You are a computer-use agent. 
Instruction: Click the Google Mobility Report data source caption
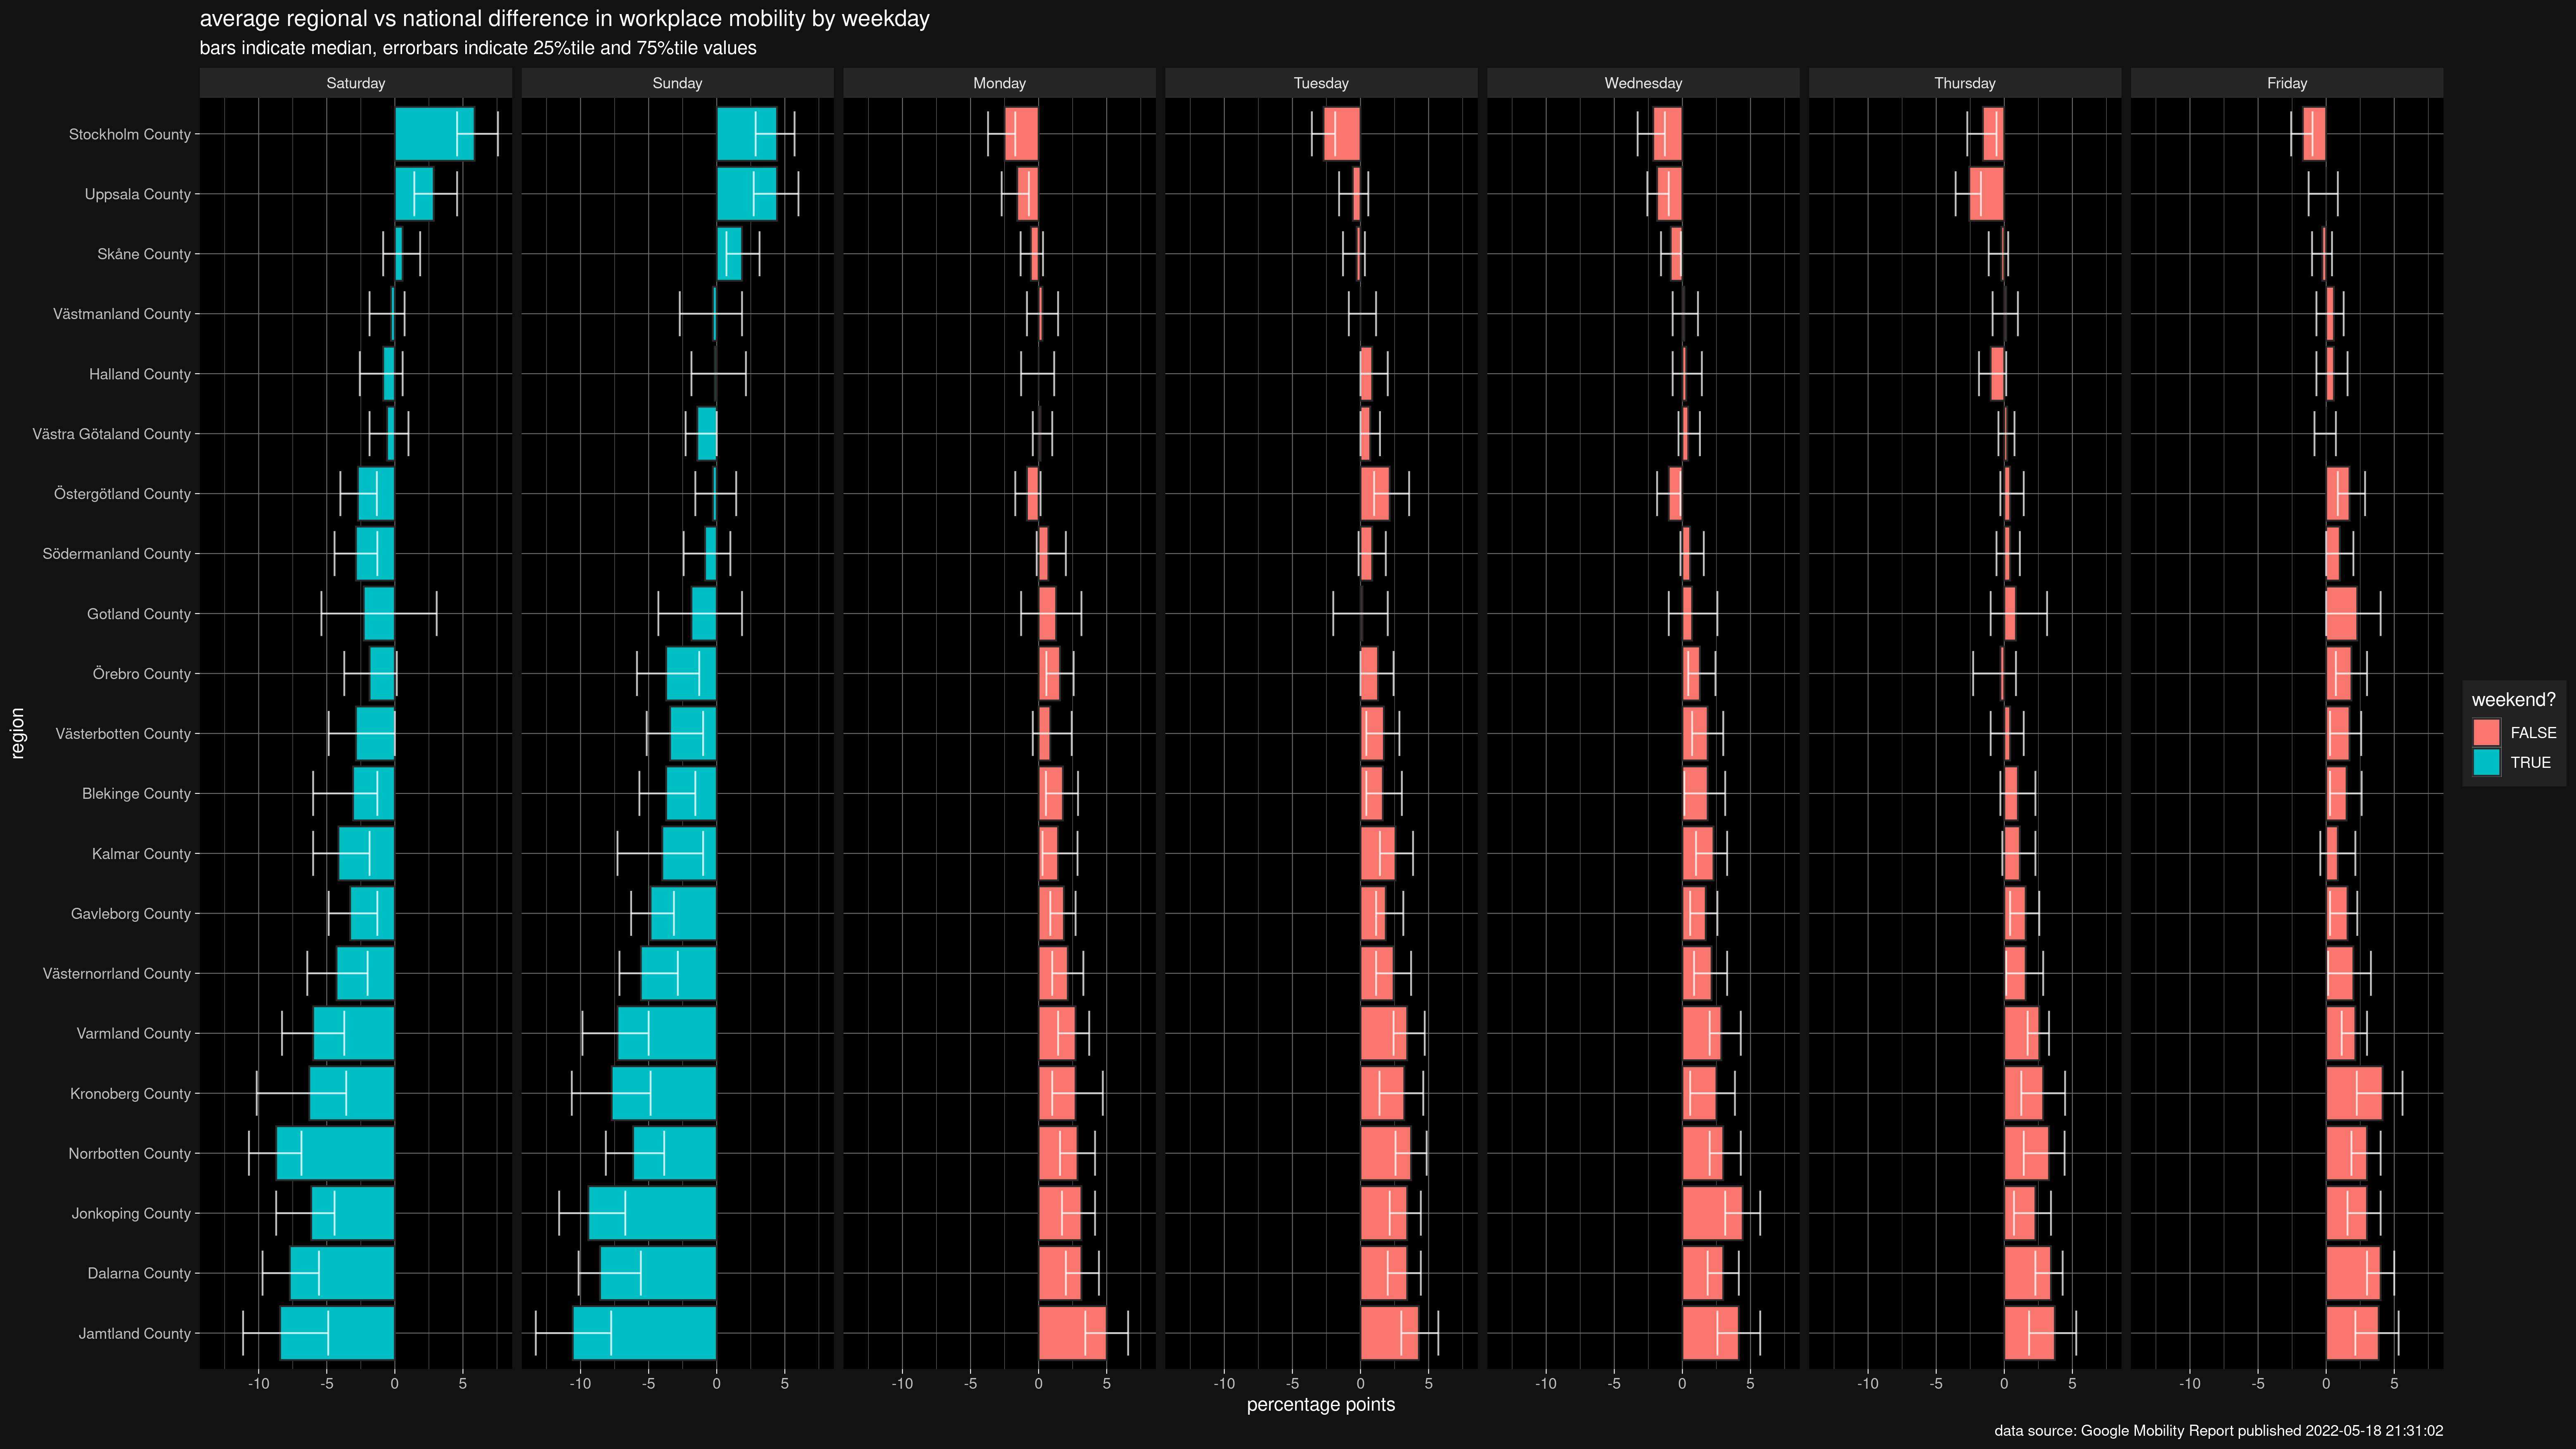point(2218,1431)
